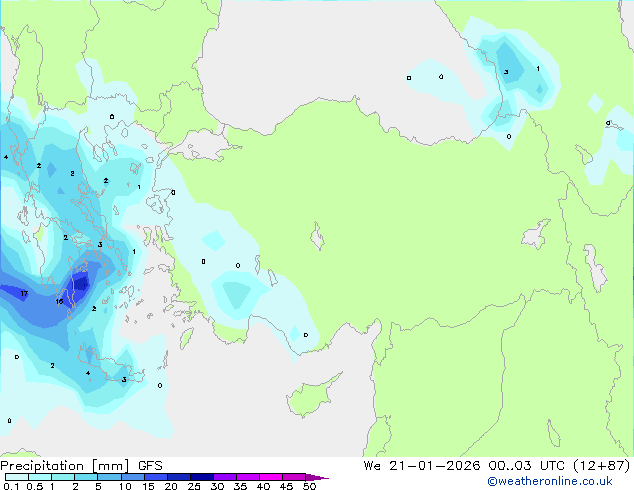Viewport: 634px width, 490px height.
Task: Select the legend swatch between 45 and 50
Action: [294, 477]
